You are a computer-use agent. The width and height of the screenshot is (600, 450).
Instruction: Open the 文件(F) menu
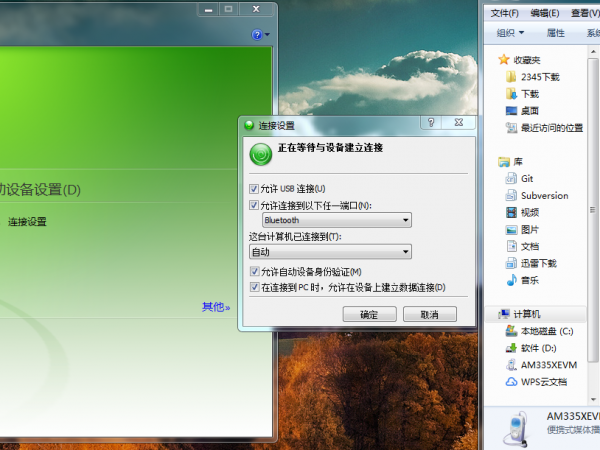[503, 13]
